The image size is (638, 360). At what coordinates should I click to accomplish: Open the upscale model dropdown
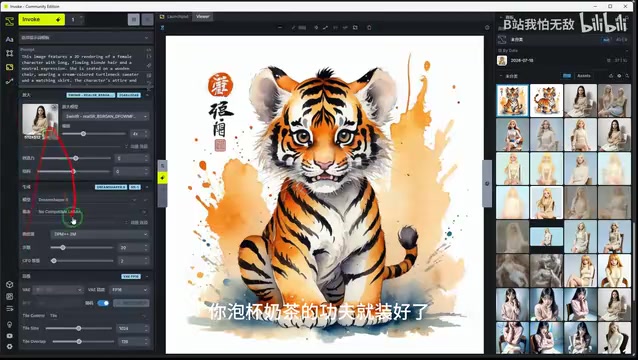(x=105, y=116)
